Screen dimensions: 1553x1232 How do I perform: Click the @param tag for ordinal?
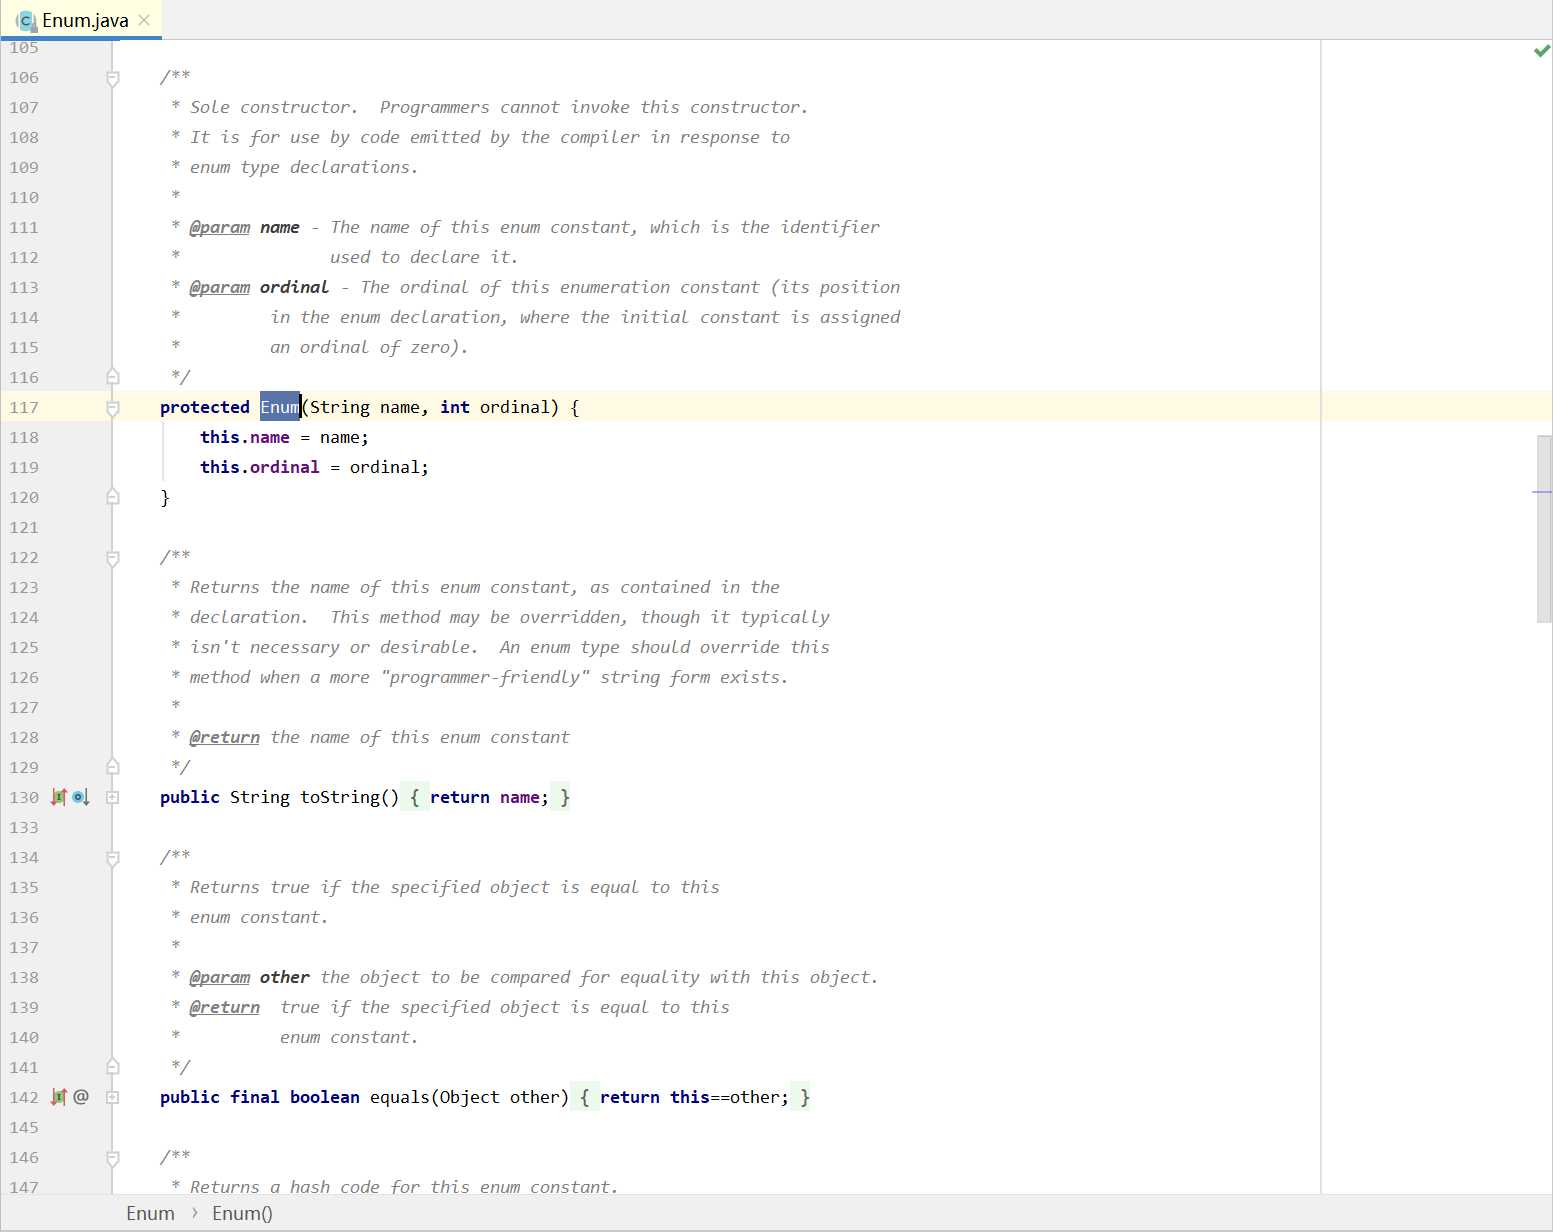(x=220, y=287)
